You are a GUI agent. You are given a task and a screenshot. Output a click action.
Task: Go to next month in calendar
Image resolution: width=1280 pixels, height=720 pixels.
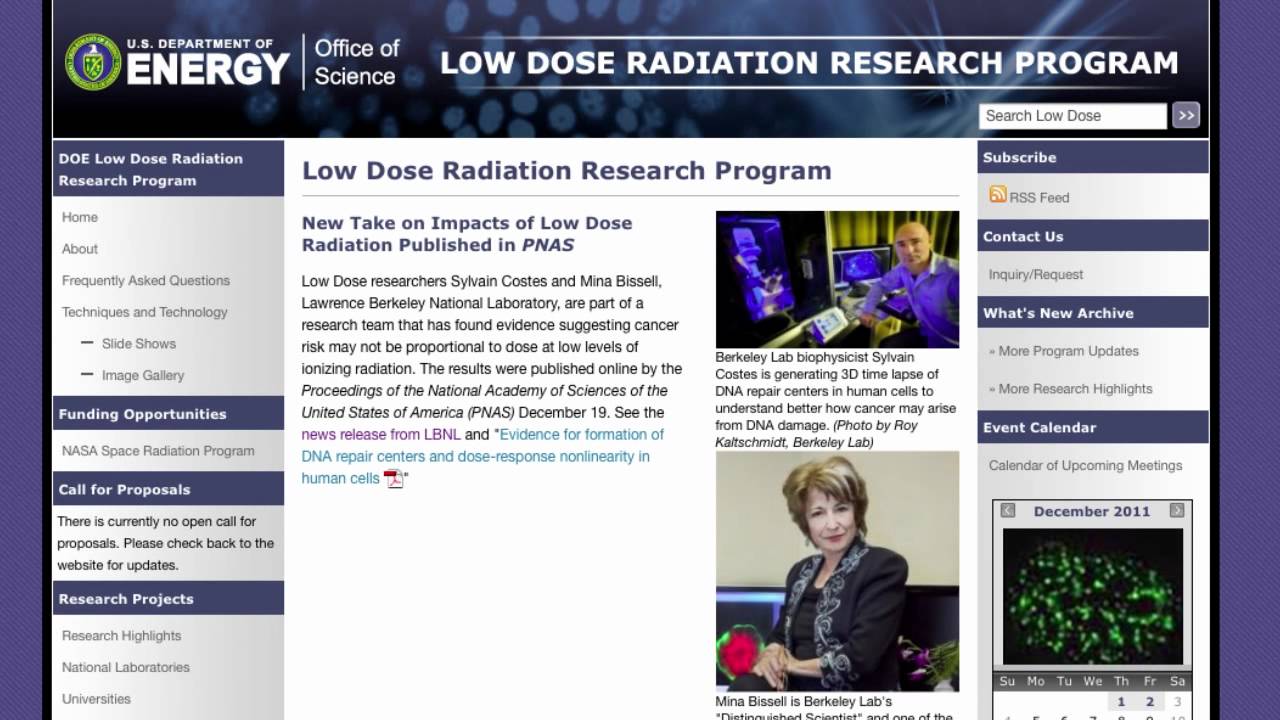(1177, 511)
